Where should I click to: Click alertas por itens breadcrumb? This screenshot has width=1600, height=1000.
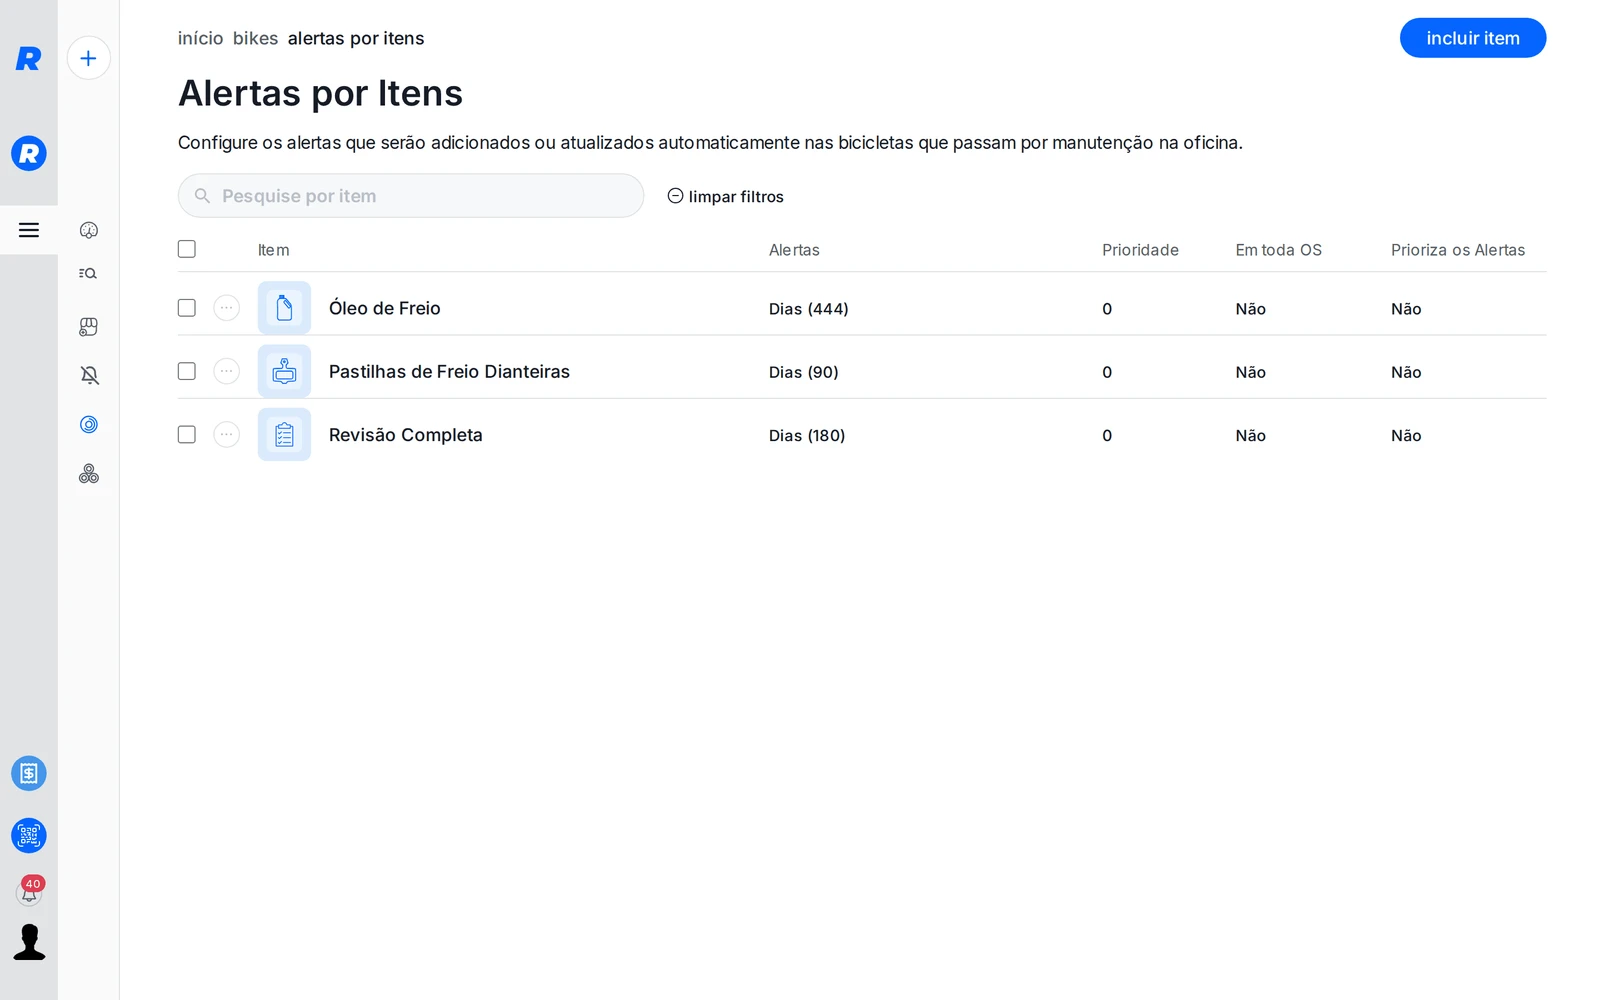pos(356,38)
